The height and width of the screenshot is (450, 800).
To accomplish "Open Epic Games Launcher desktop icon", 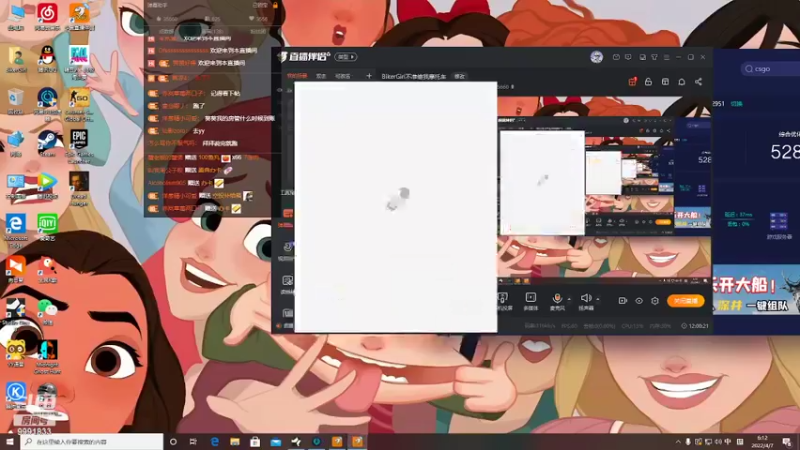I will [x=79, y=146].
